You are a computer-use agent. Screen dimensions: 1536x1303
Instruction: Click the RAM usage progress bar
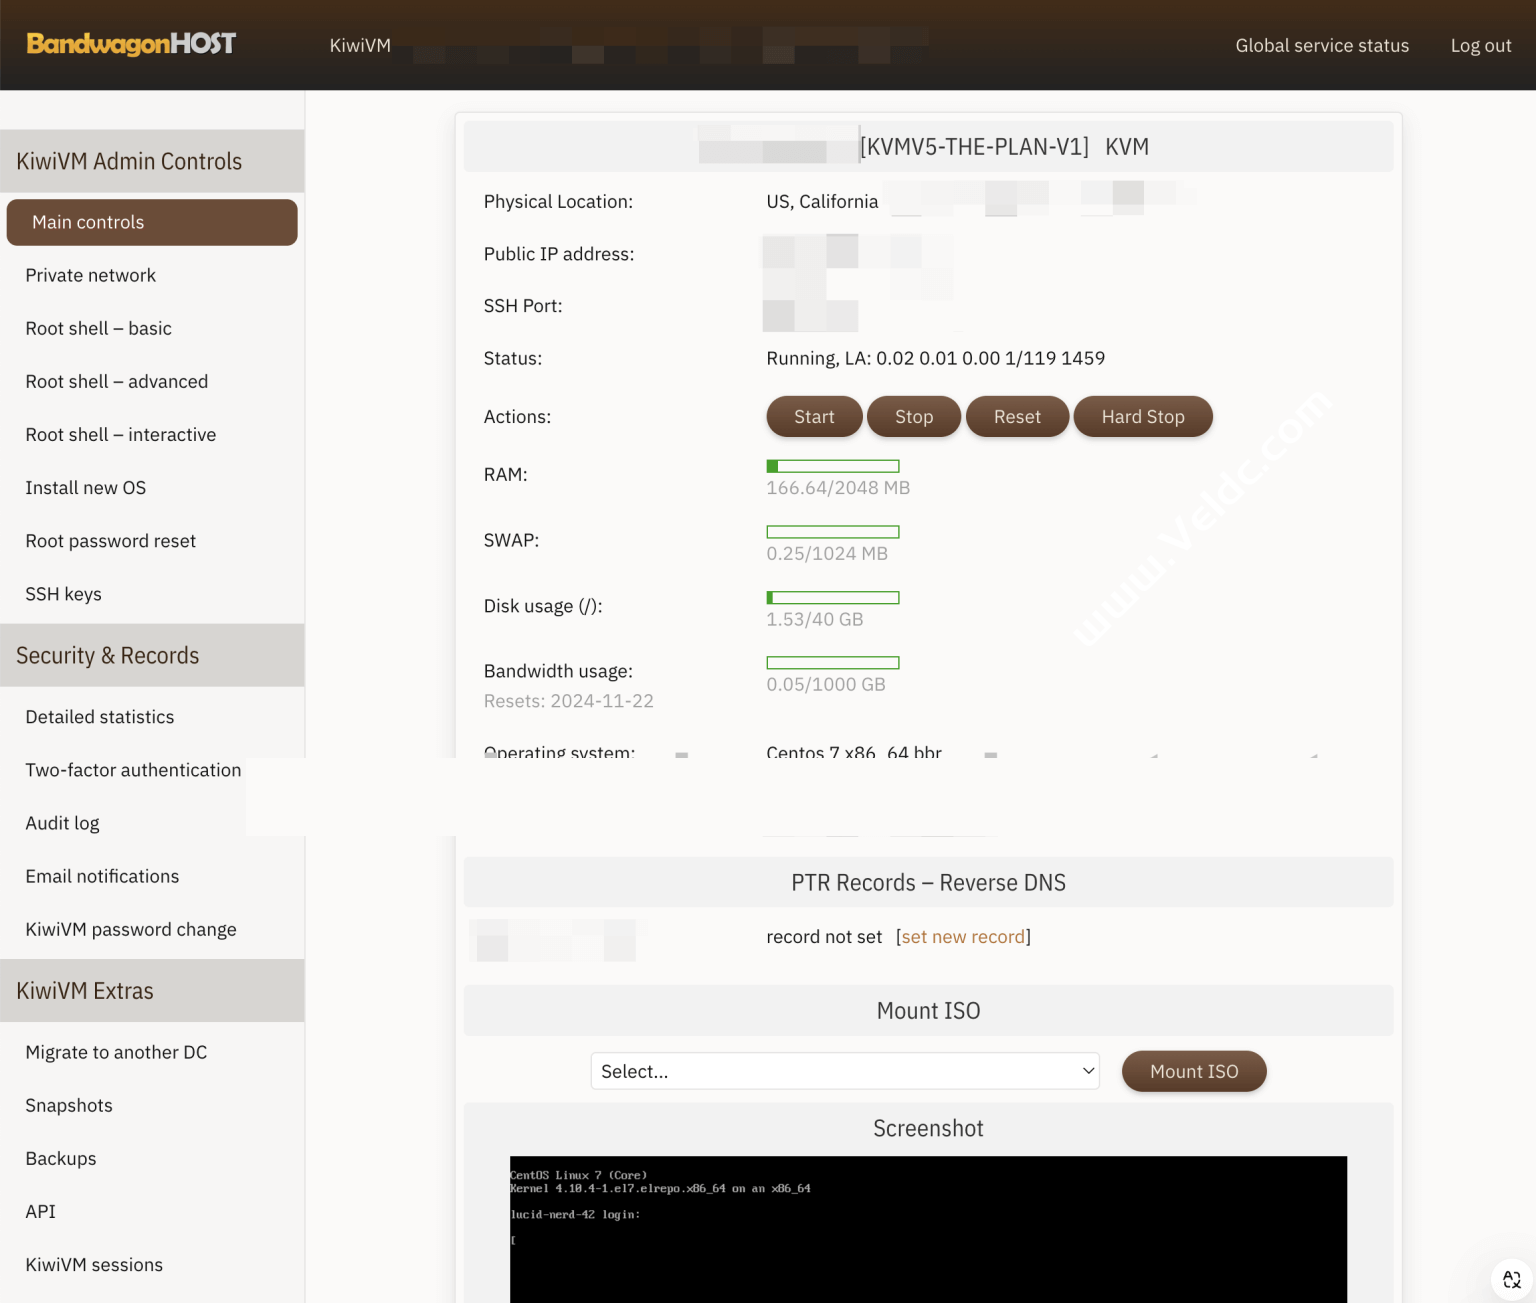pyautogui.click(x=832, y=466)
